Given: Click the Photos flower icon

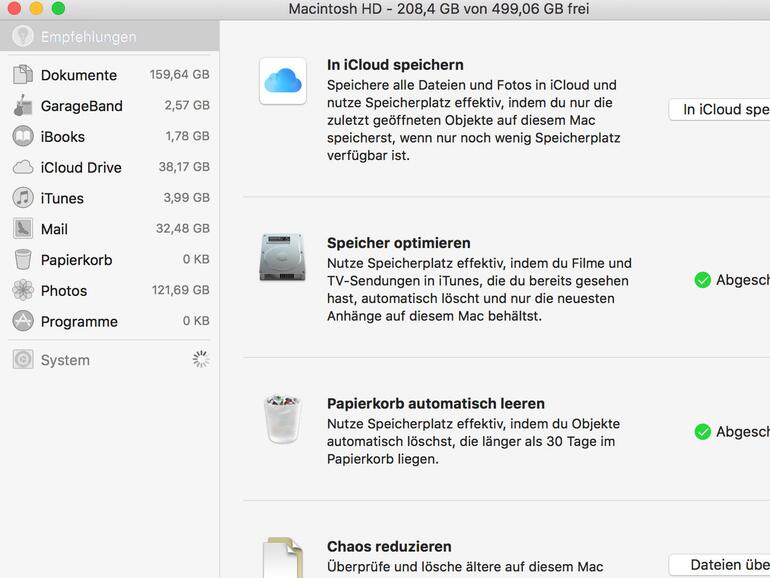Looking at the screenshot, I should 23,290.
